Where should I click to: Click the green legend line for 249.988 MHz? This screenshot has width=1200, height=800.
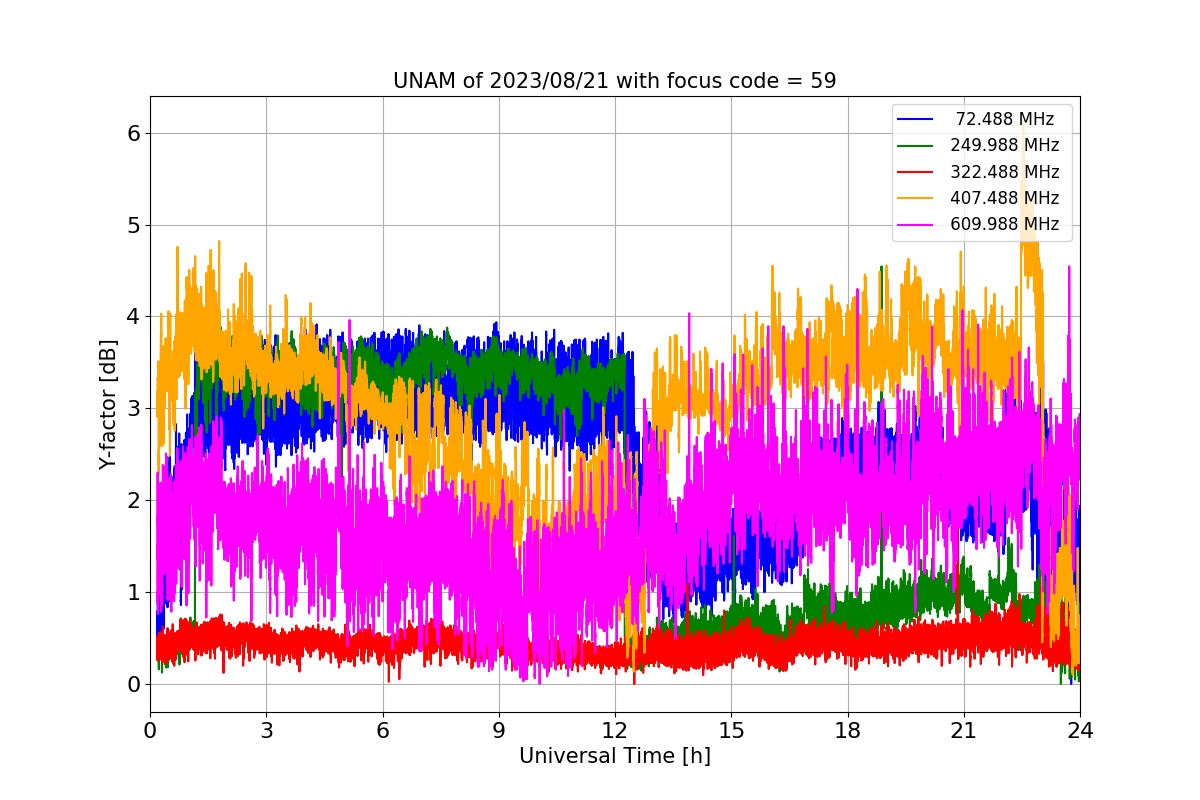coord(915,146)
